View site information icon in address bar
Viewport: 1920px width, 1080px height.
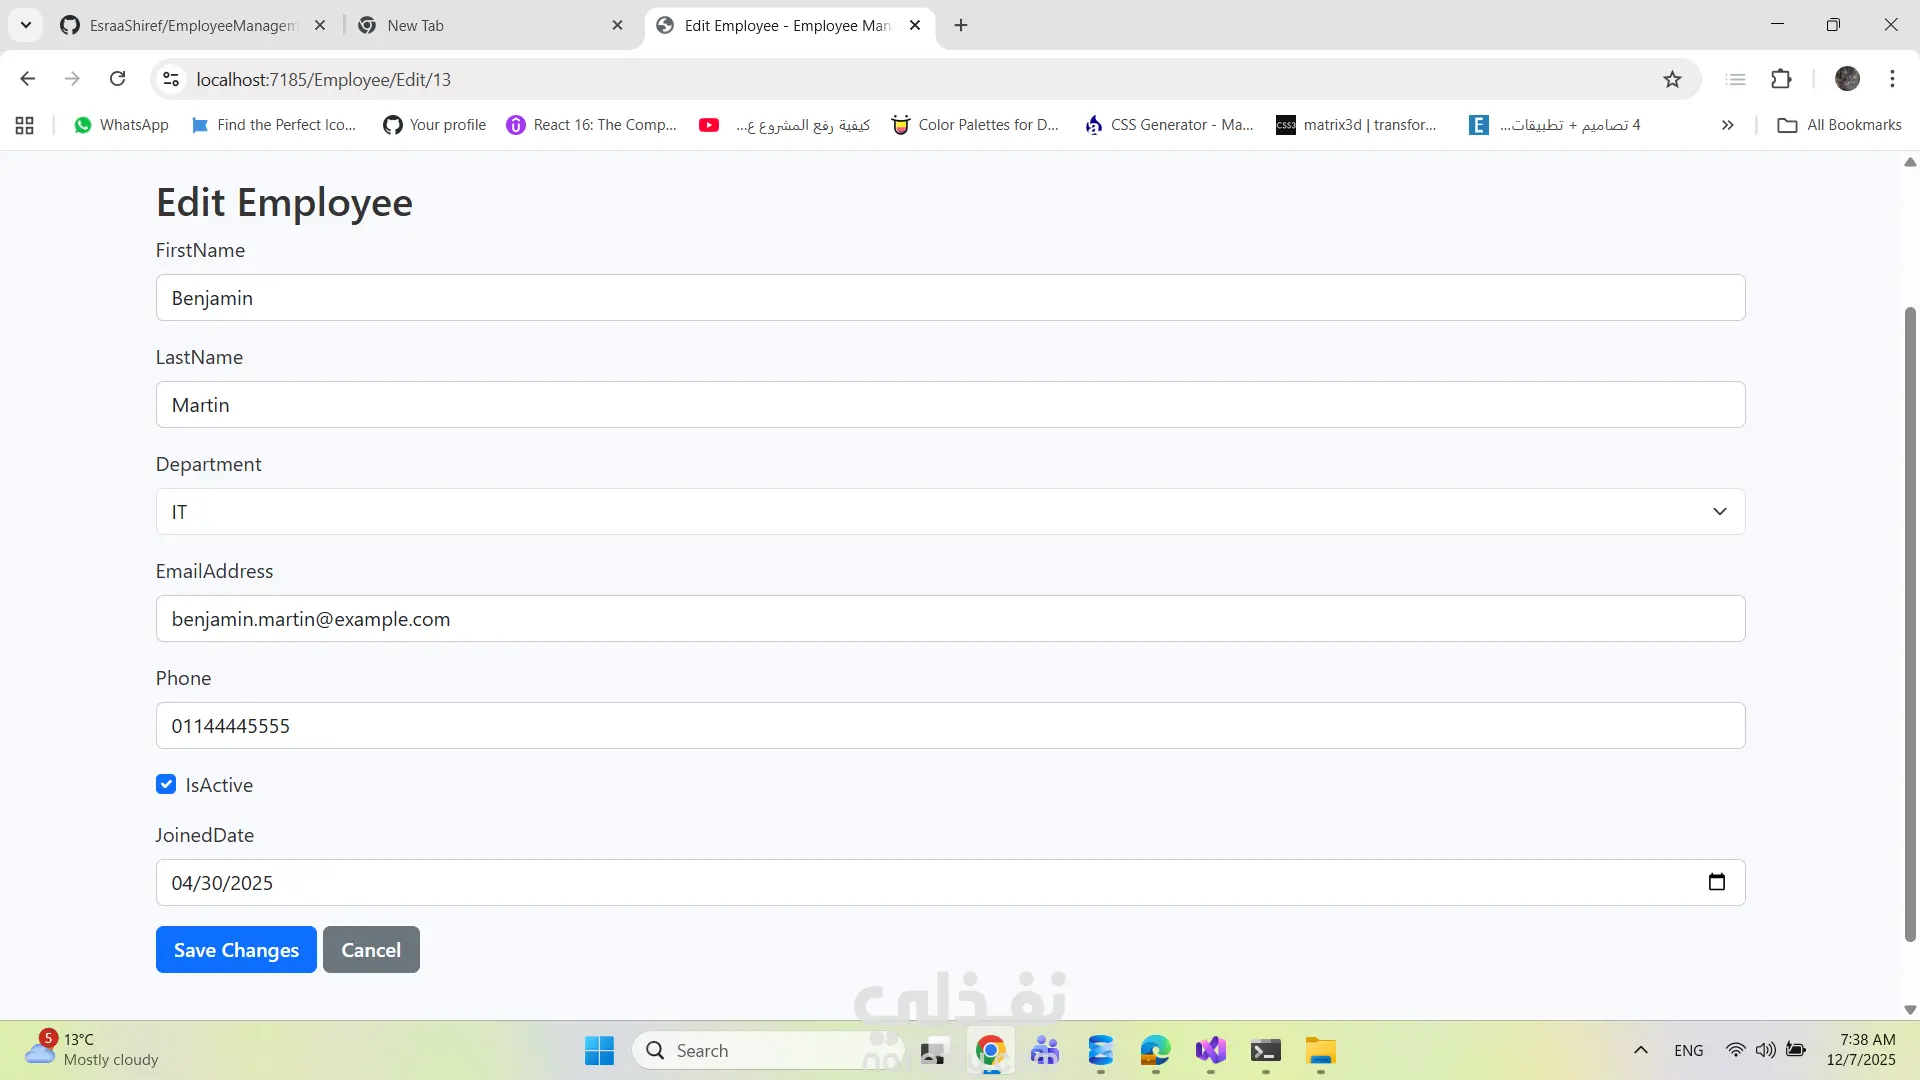[x=171, y=79]
